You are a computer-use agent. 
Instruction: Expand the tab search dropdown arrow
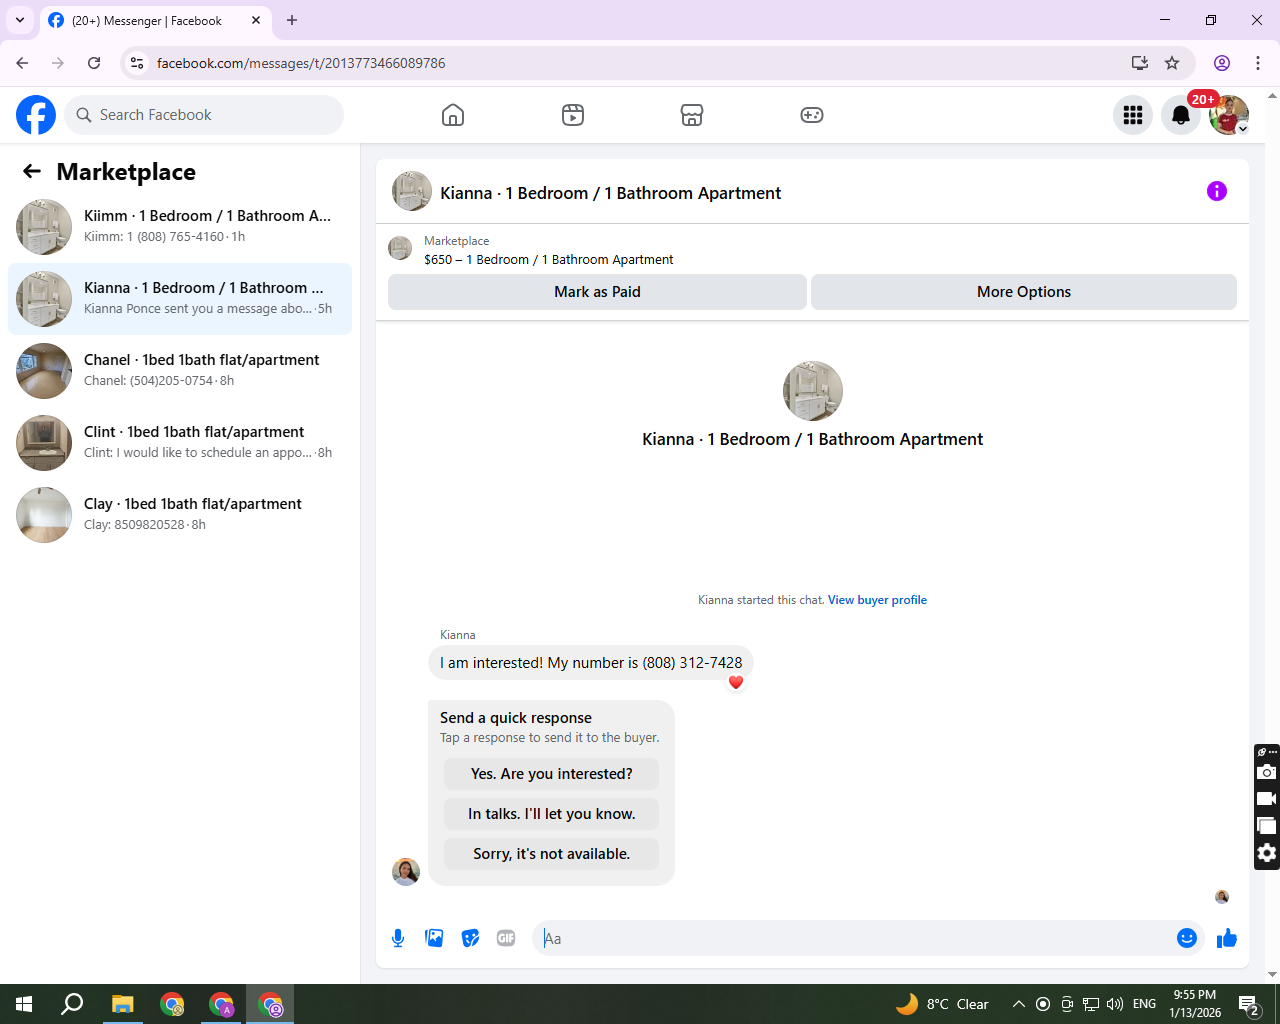coord(20,20)
